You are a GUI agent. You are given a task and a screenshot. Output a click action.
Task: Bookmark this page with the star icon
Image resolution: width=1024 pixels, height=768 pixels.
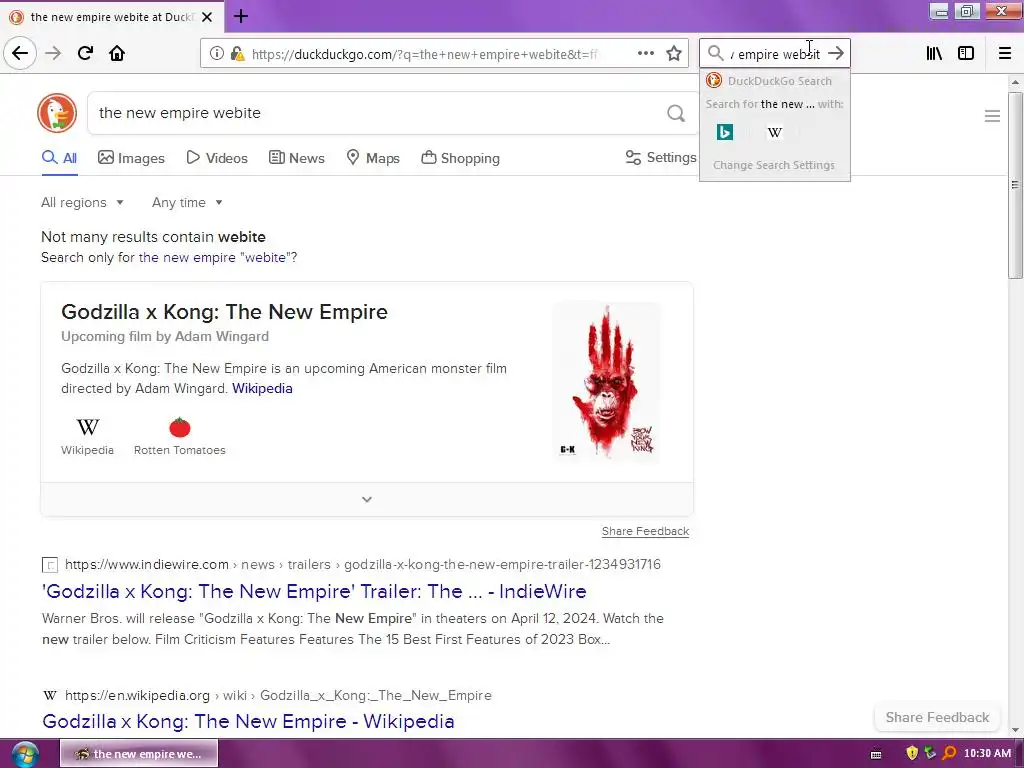point(674,53)
